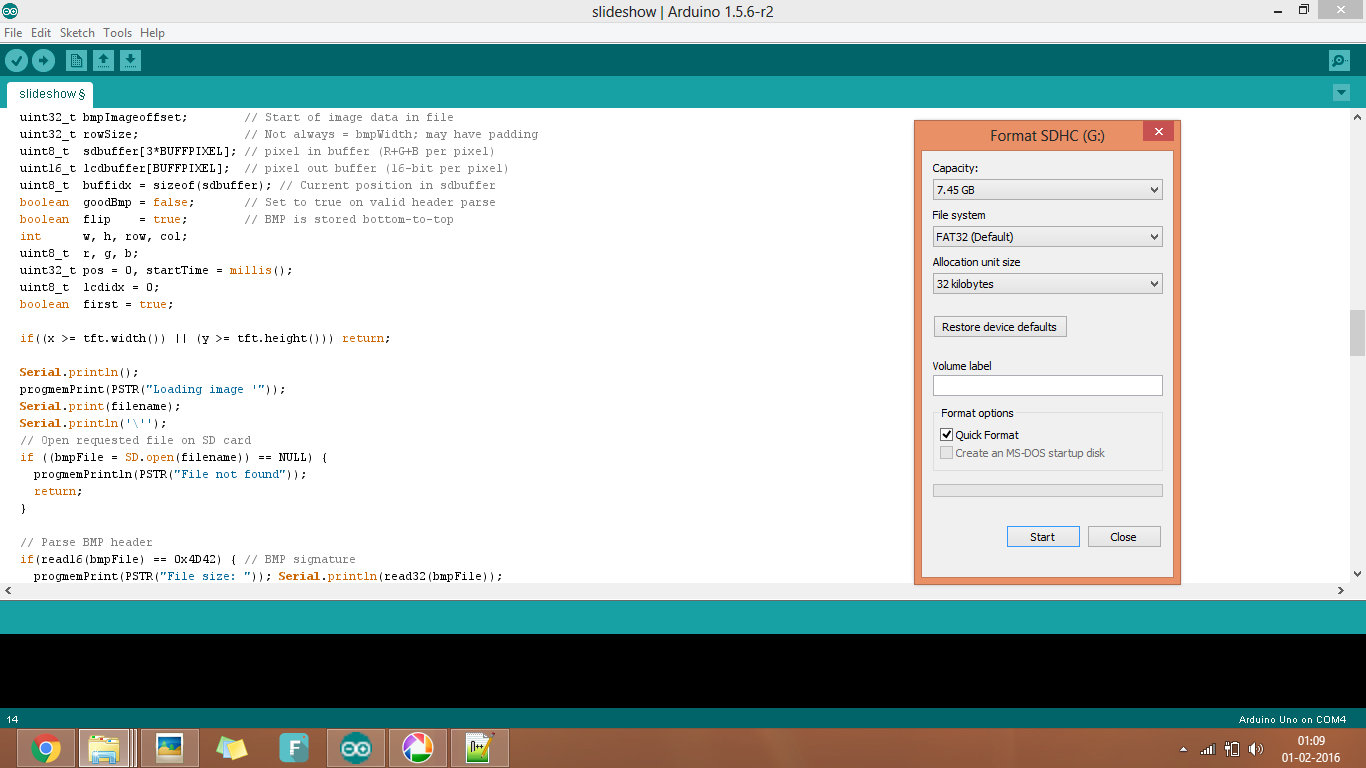The image size is (1366, 768).
Task: Expand the File system FAT32 dropdown
Action: (1047, 236)
